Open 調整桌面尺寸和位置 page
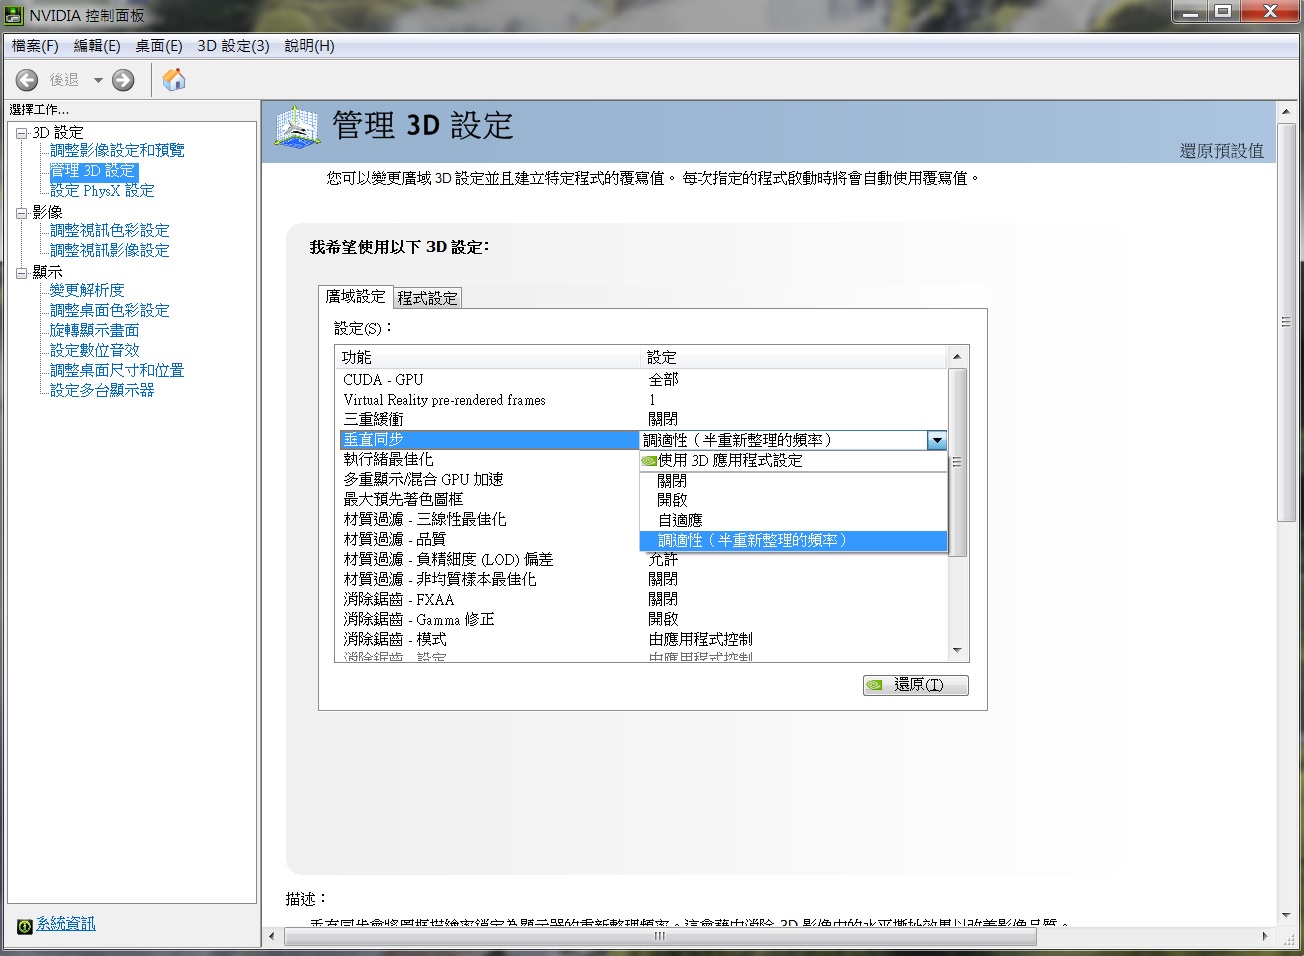 coord(117,370)
